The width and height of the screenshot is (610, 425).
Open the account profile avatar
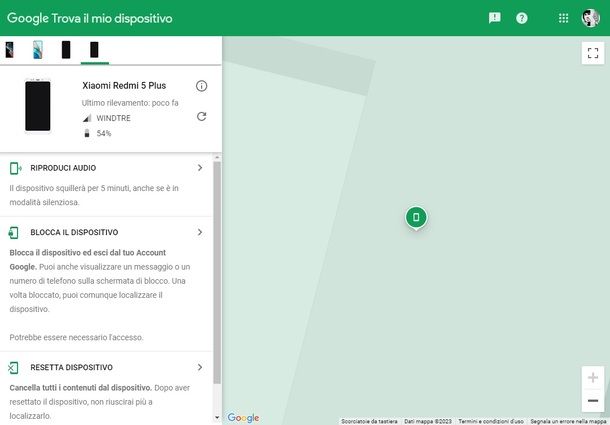(x=591, y=18)
